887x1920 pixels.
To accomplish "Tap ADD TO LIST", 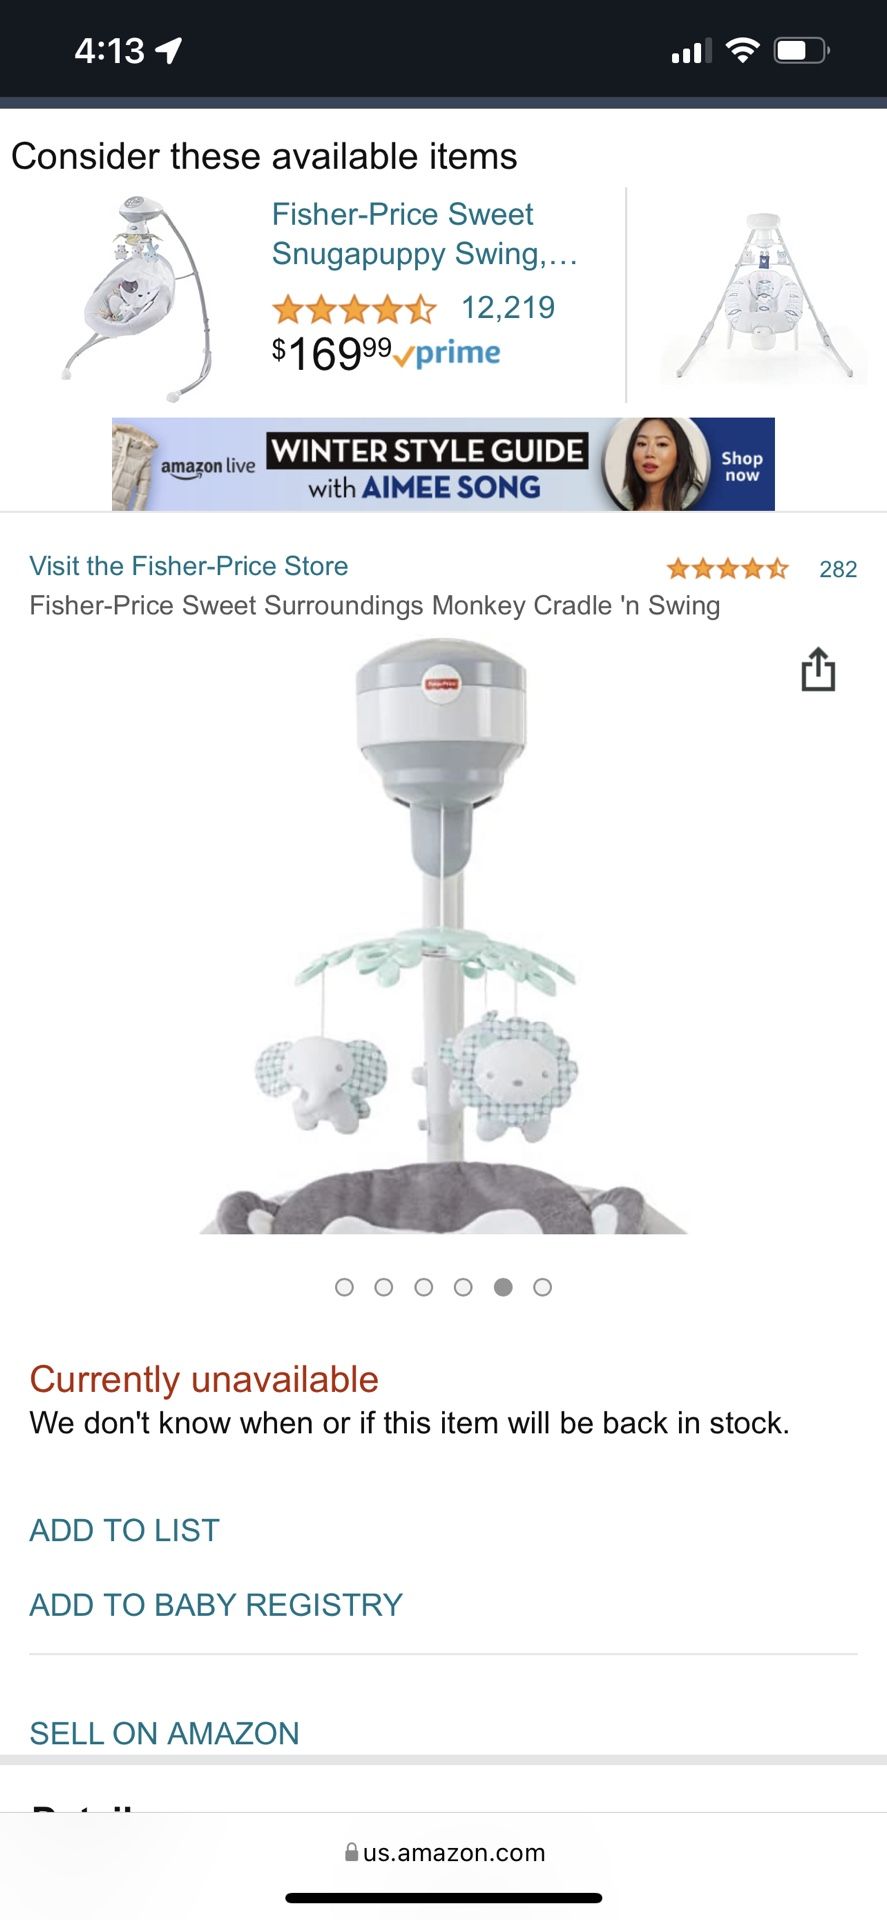I will 124,1530.
